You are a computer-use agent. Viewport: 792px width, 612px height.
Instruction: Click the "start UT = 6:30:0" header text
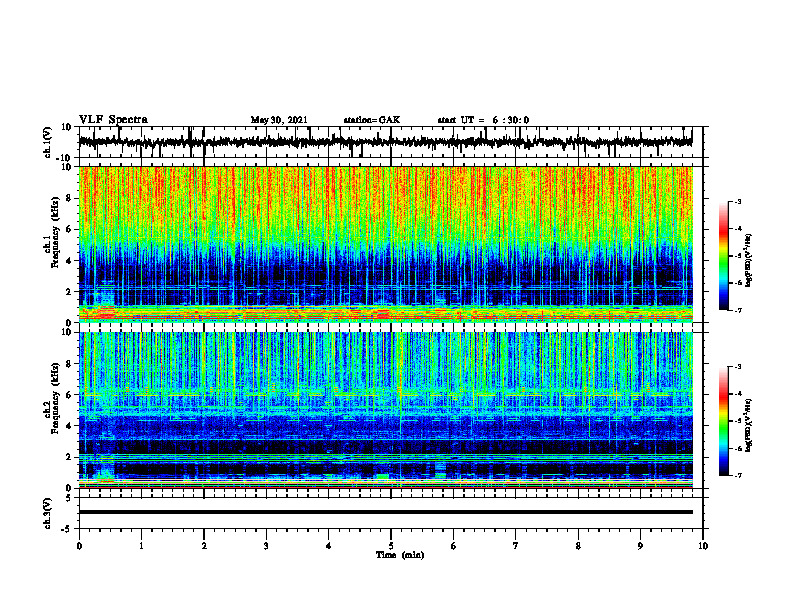[x=483, y=120]
